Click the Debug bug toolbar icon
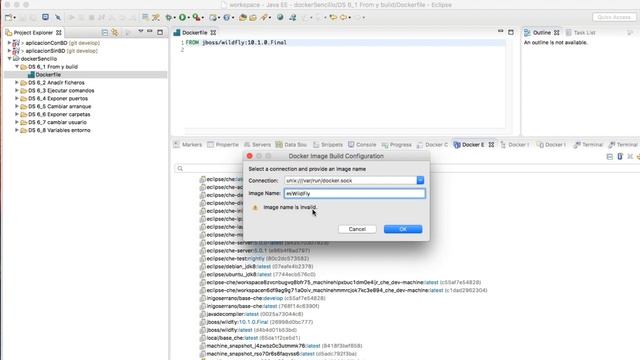 coord(169,18)
